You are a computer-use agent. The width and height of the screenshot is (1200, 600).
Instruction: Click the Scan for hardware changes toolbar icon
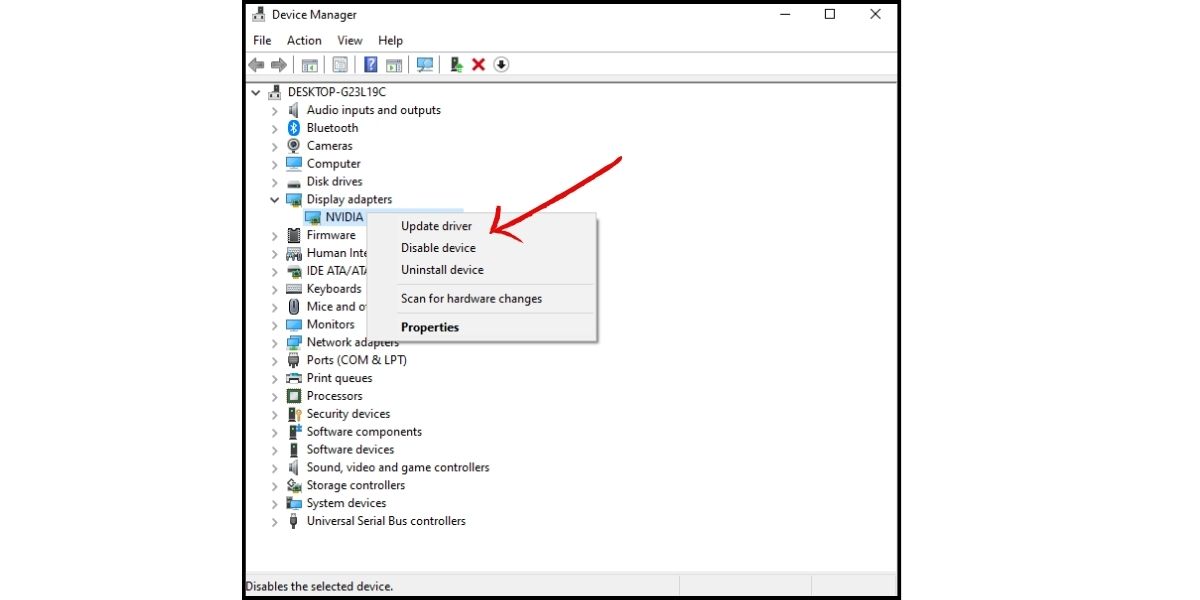[425, 64]
